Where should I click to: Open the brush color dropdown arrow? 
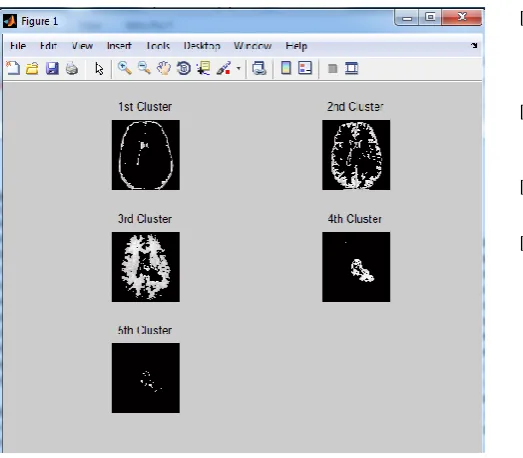pos(238,68)
